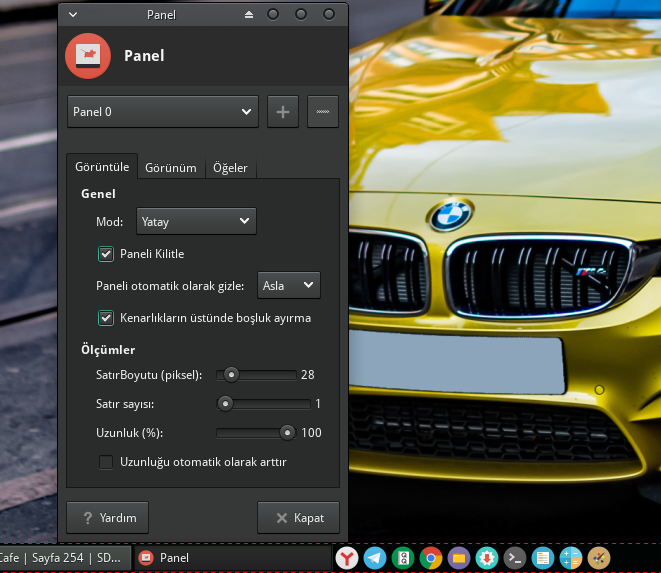Switch to the Görünüm tab
Viewport: 661px width, 573px height.
(x=171, y=168)
